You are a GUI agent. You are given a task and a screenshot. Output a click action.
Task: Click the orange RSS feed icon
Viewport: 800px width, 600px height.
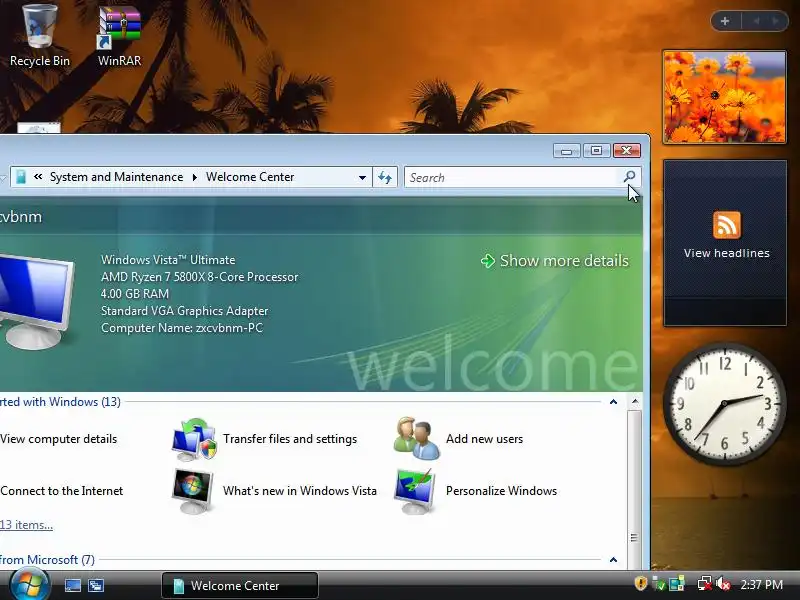727,224
